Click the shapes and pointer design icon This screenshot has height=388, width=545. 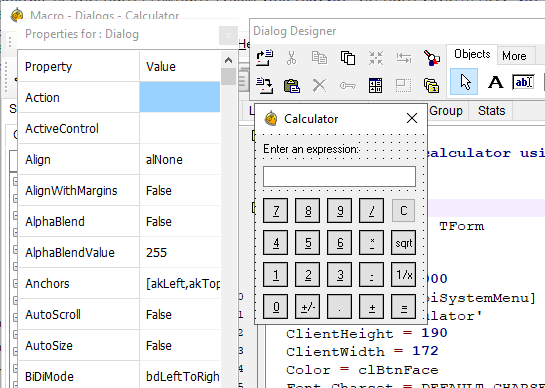(431, 58)
